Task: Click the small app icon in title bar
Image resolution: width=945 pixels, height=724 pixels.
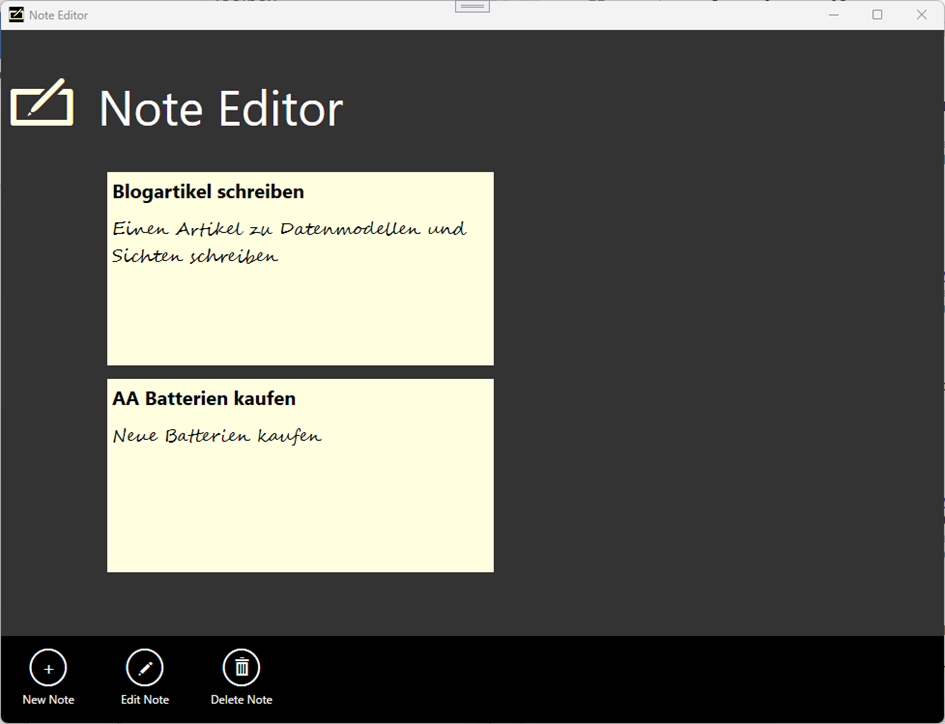Action: pyautogui.click(x=16, y=15)
